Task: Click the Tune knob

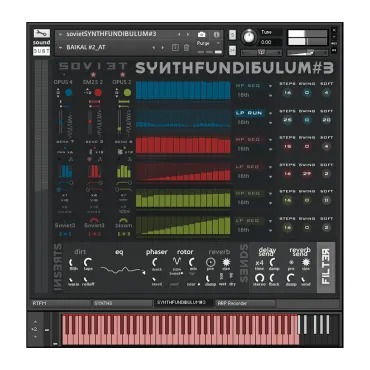Action: (249, 37)
